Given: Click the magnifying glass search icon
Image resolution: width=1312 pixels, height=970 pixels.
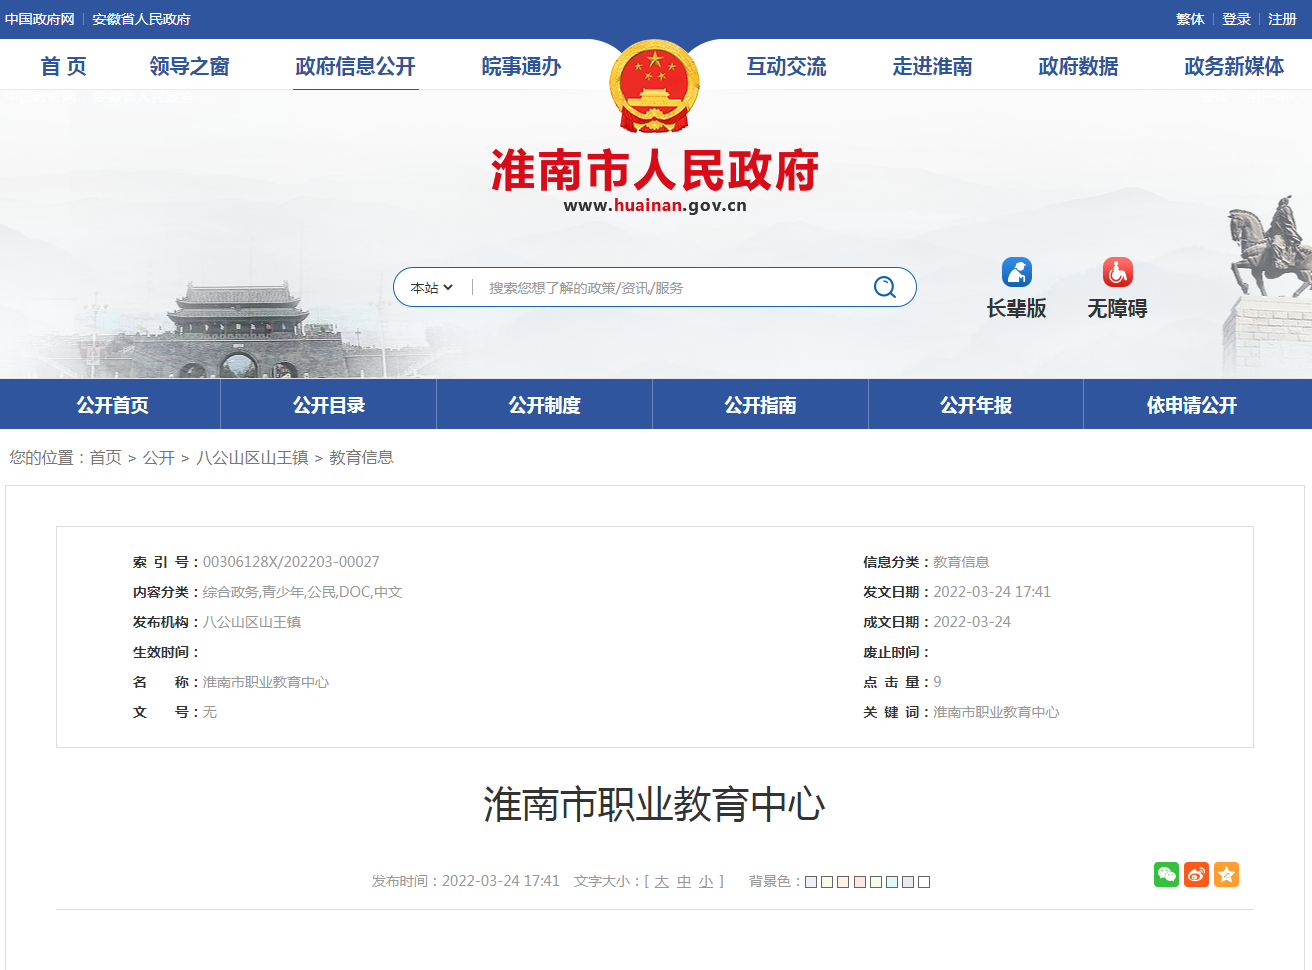Looking at the screenshot, I should [884, 287].
